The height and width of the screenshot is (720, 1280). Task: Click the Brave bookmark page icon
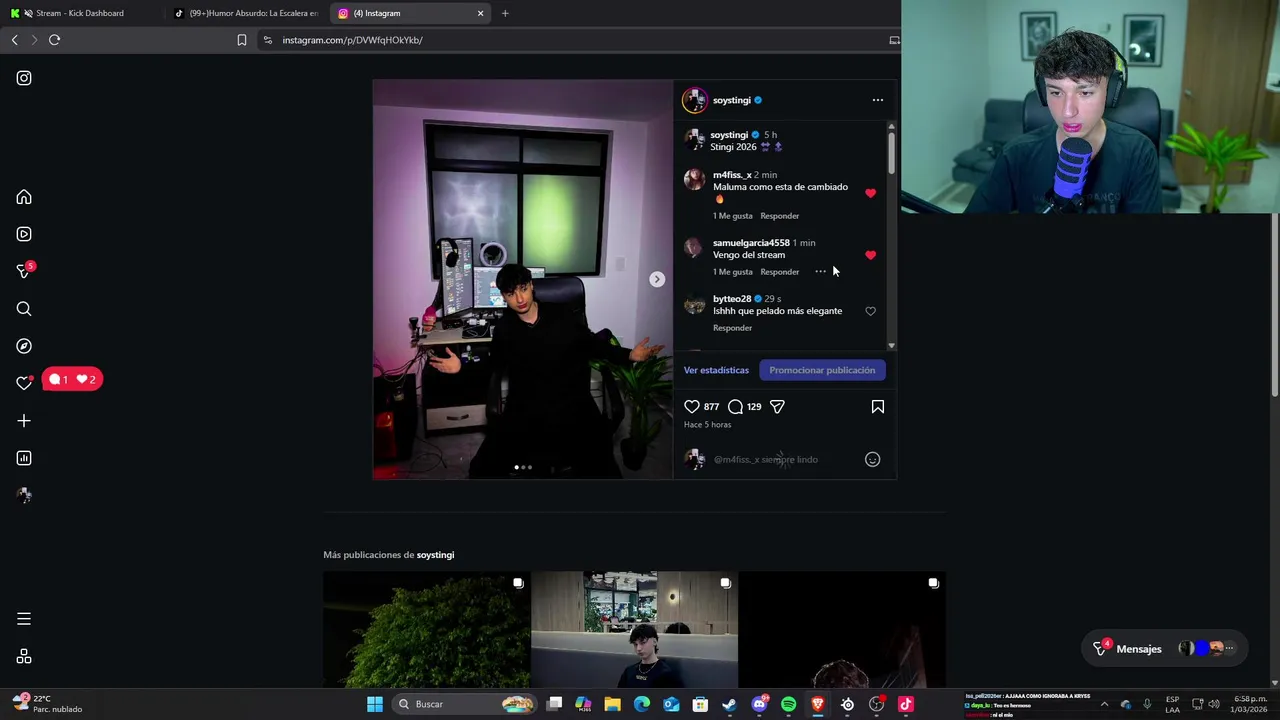(241, 40)
